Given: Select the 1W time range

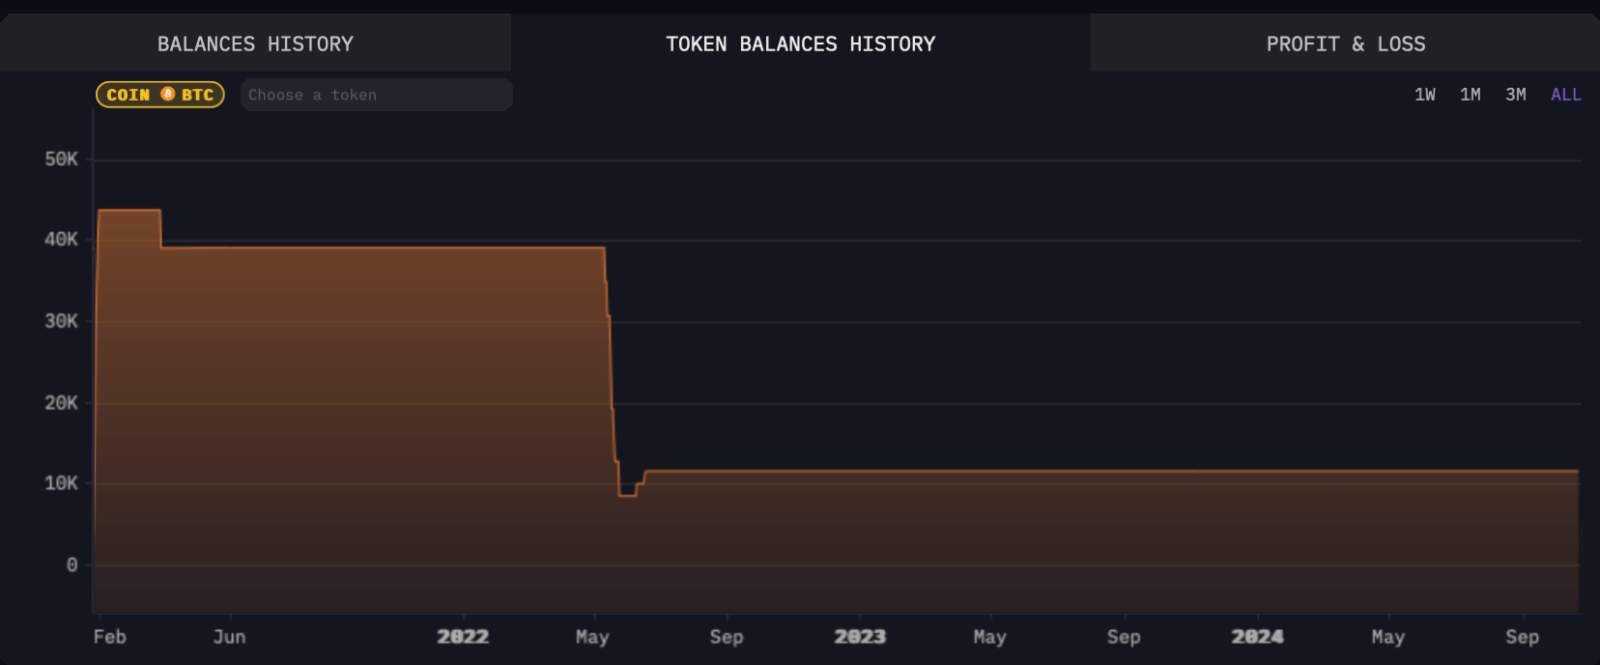Looking at the screenshot, I should point(1425,95).
